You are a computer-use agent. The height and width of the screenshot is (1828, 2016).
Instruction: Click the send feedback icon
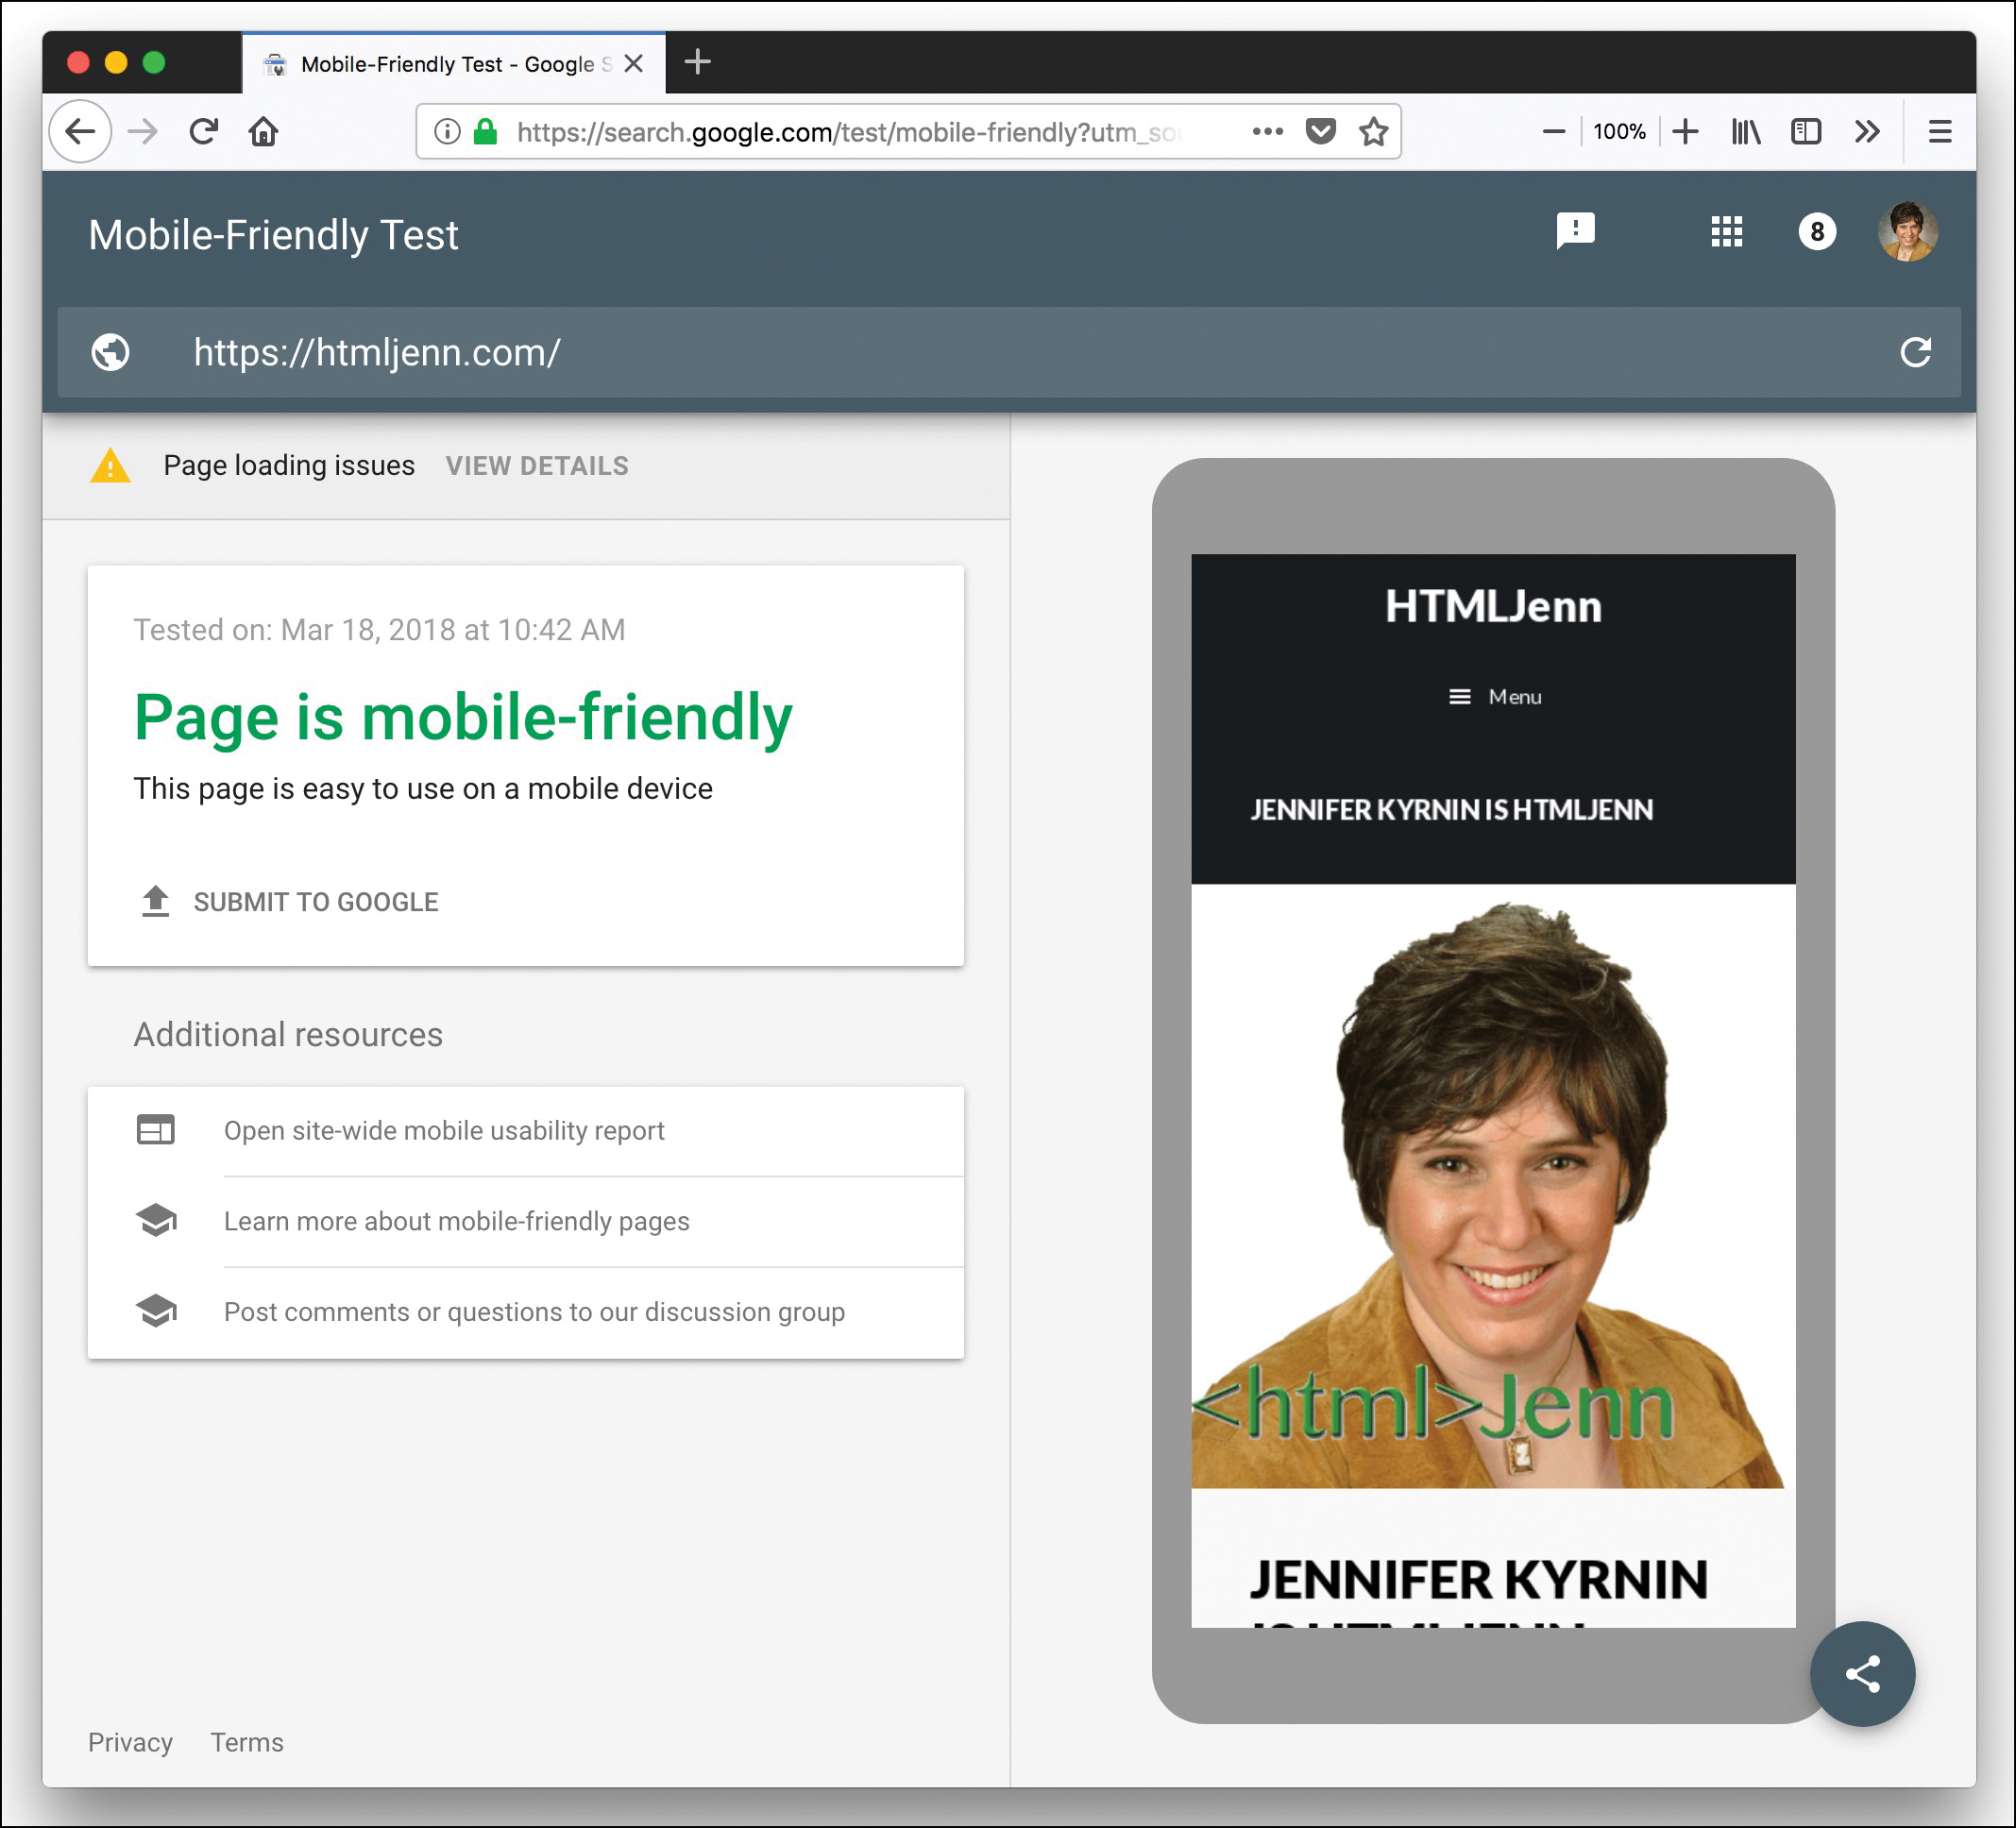coord(1575,232)
